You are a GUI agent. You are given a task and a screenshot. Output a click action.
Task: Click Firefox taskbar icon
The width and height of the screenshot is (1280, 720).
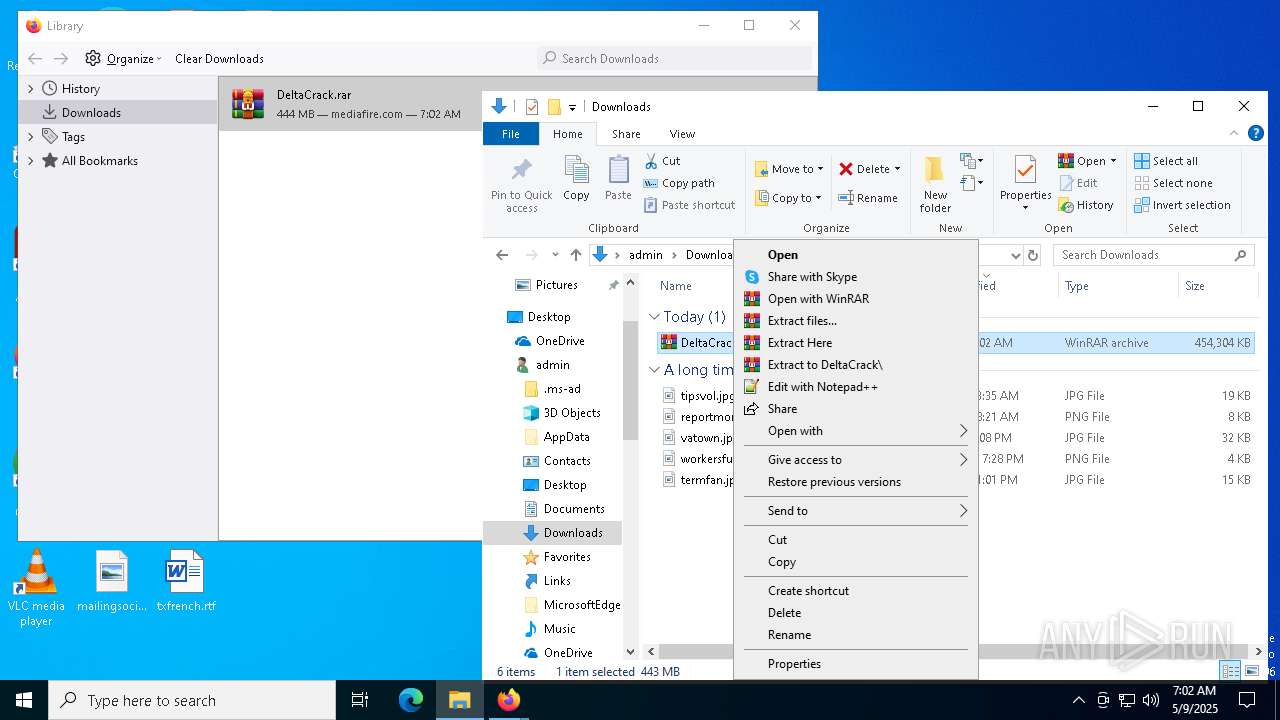[x=509, y=700]
